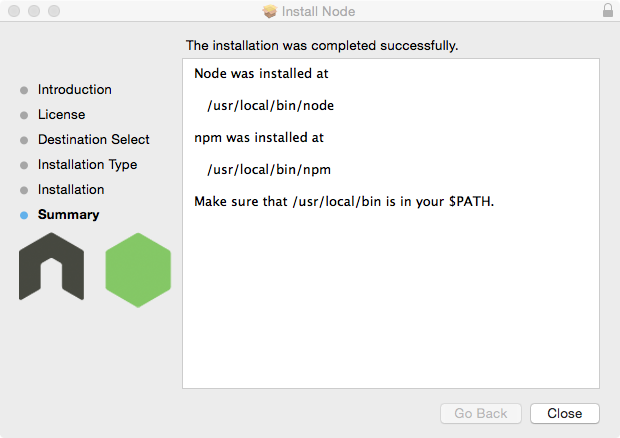The image size is (620, 438).
Task: Click the Install Node window title
Action: 319,11
